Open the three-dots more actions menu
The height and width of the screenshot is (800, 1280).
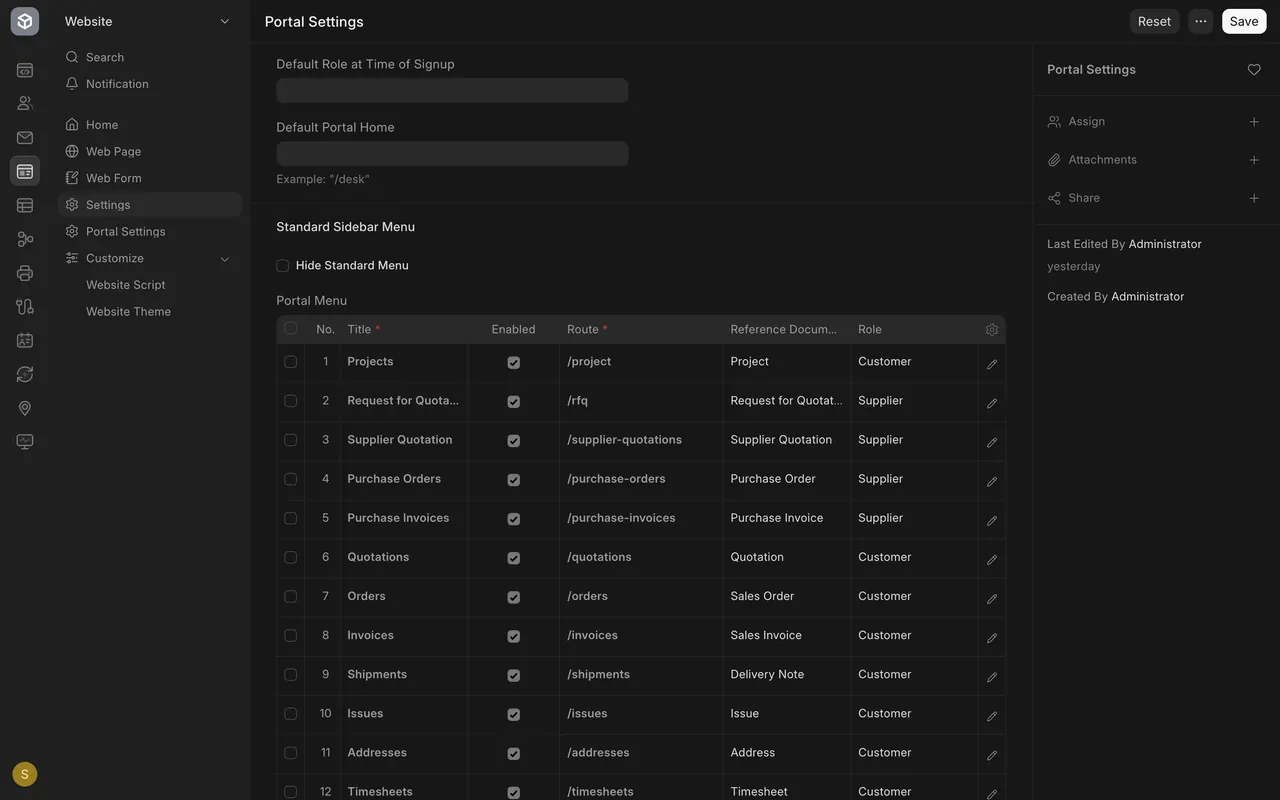click(1201, 21)
